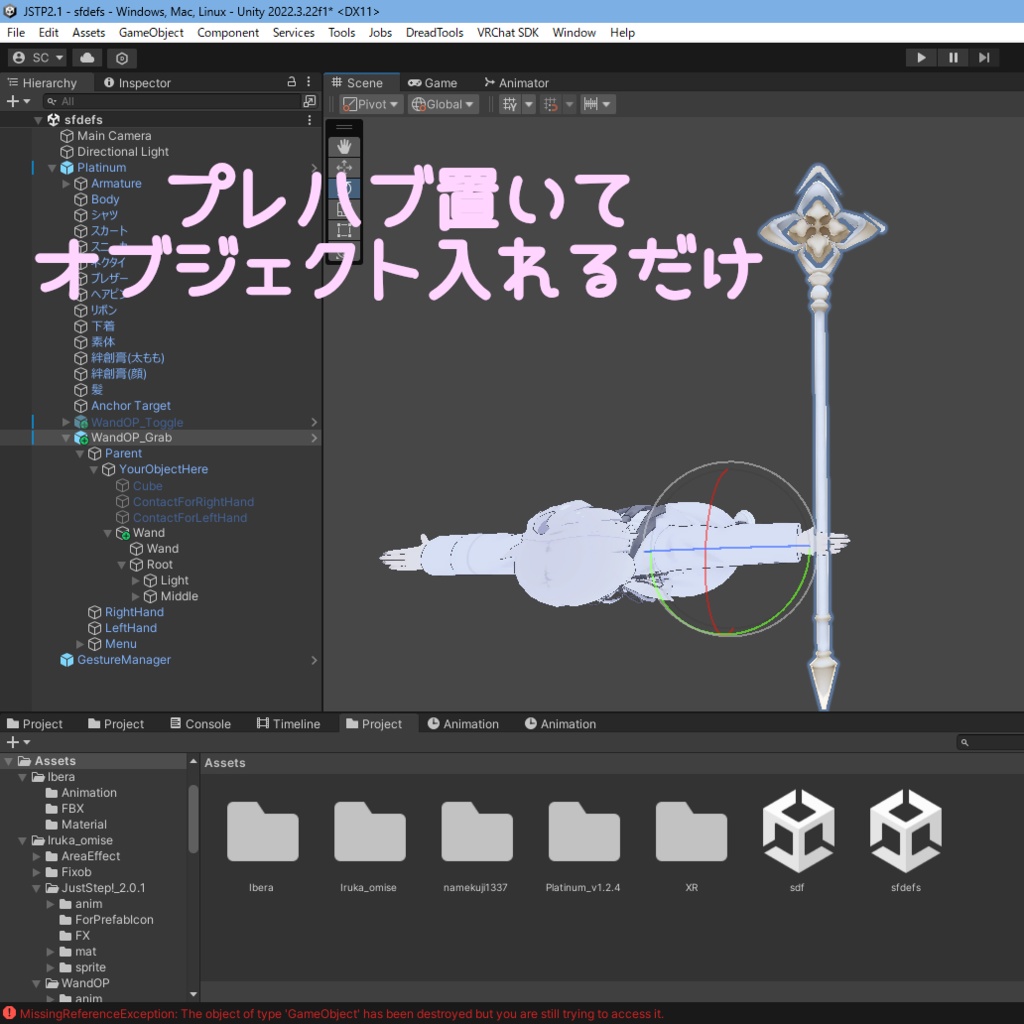The image size is (1024, 1024).
Task: Open the scene search picker icon
Action: (310, 101)
